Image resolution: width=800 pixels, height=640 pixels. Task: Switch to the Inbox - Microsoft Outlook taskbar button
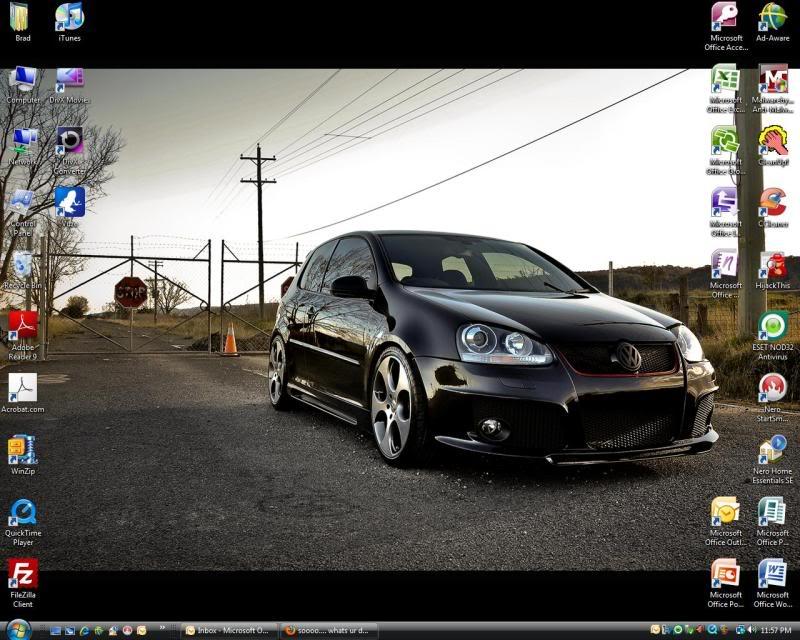(229, 631)
